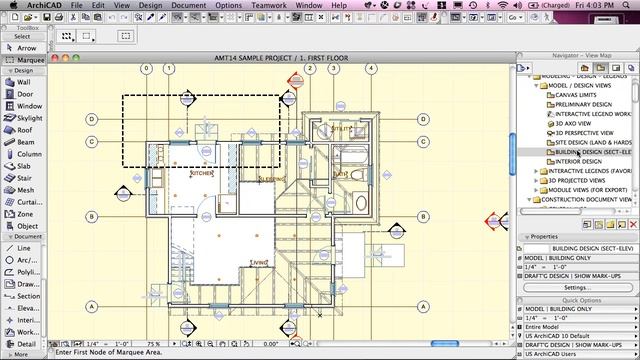Select the Stair tool

(x=23, y=178)
